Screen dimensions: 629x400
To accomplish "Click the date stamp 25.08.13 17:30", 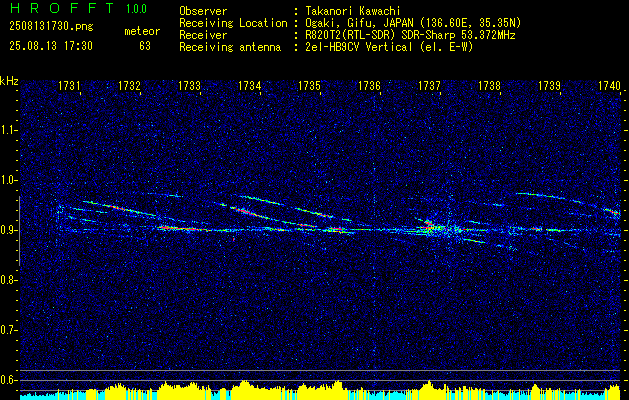I will click(51, 46).
